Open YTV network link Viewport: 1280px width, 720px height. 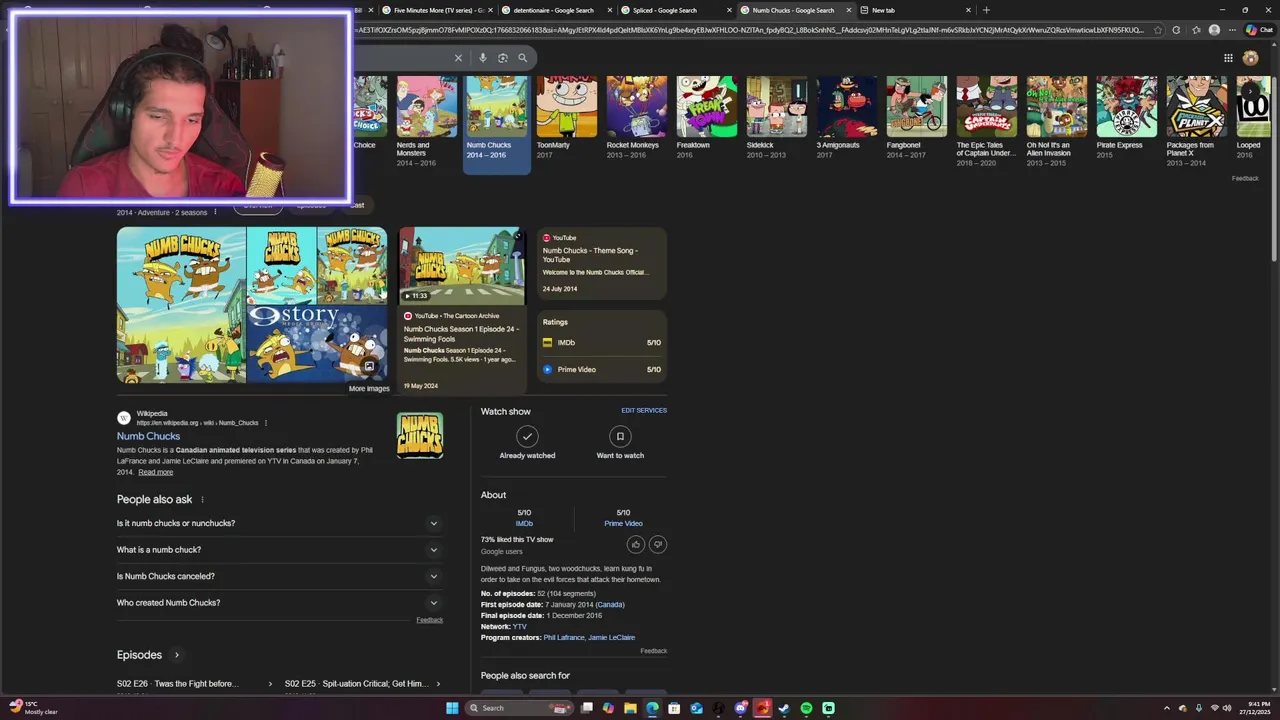(x=519, y=626)
